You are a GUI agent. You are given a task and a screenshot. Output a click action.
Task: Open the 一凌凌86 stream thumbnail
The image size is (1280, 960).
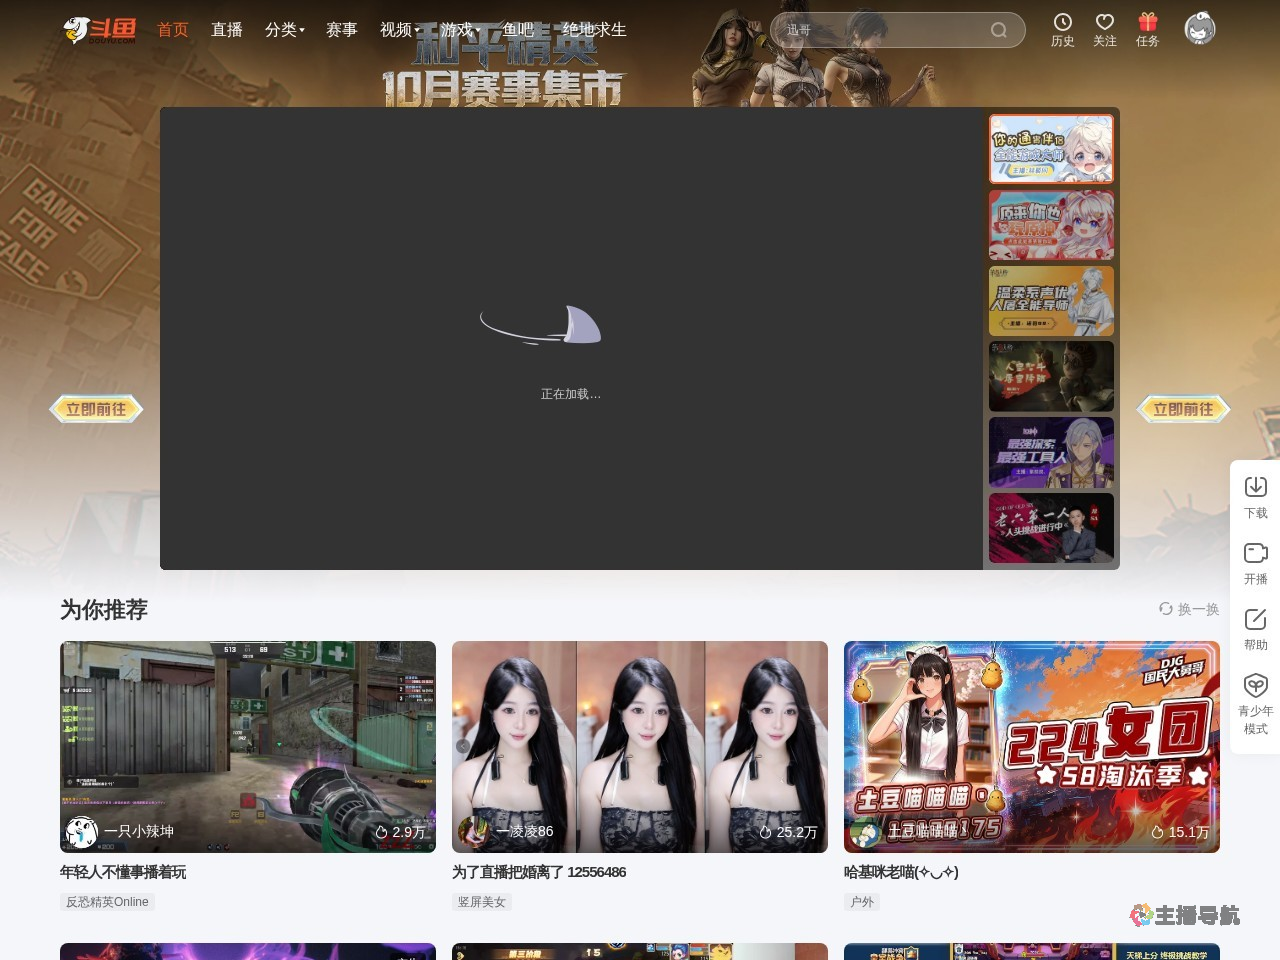point(640,746)
